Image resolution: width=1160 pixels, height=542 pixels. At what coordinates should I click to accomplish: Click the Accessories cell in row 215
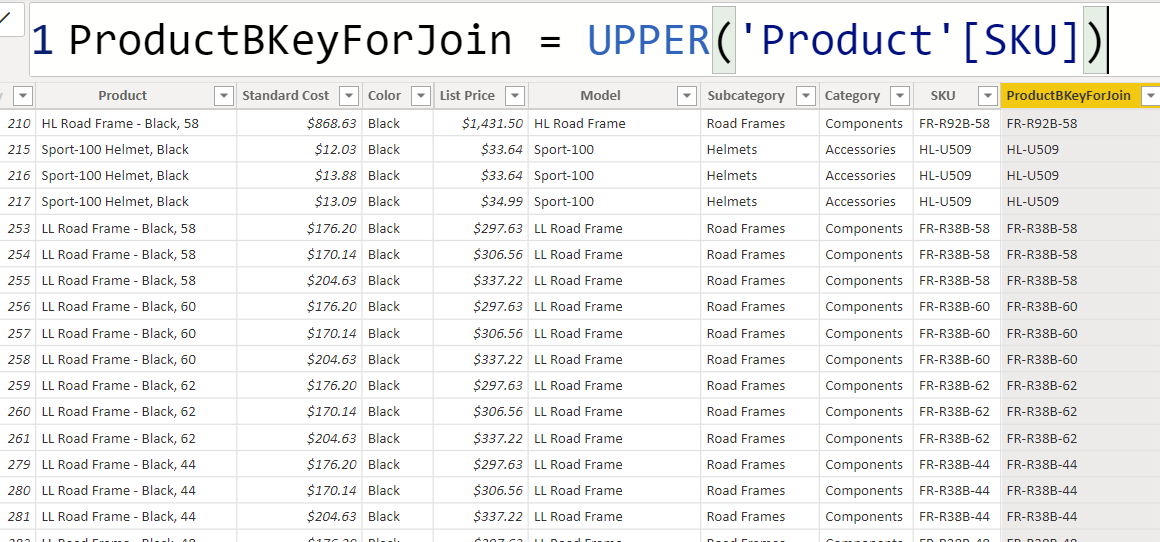(x=860, y=150)
